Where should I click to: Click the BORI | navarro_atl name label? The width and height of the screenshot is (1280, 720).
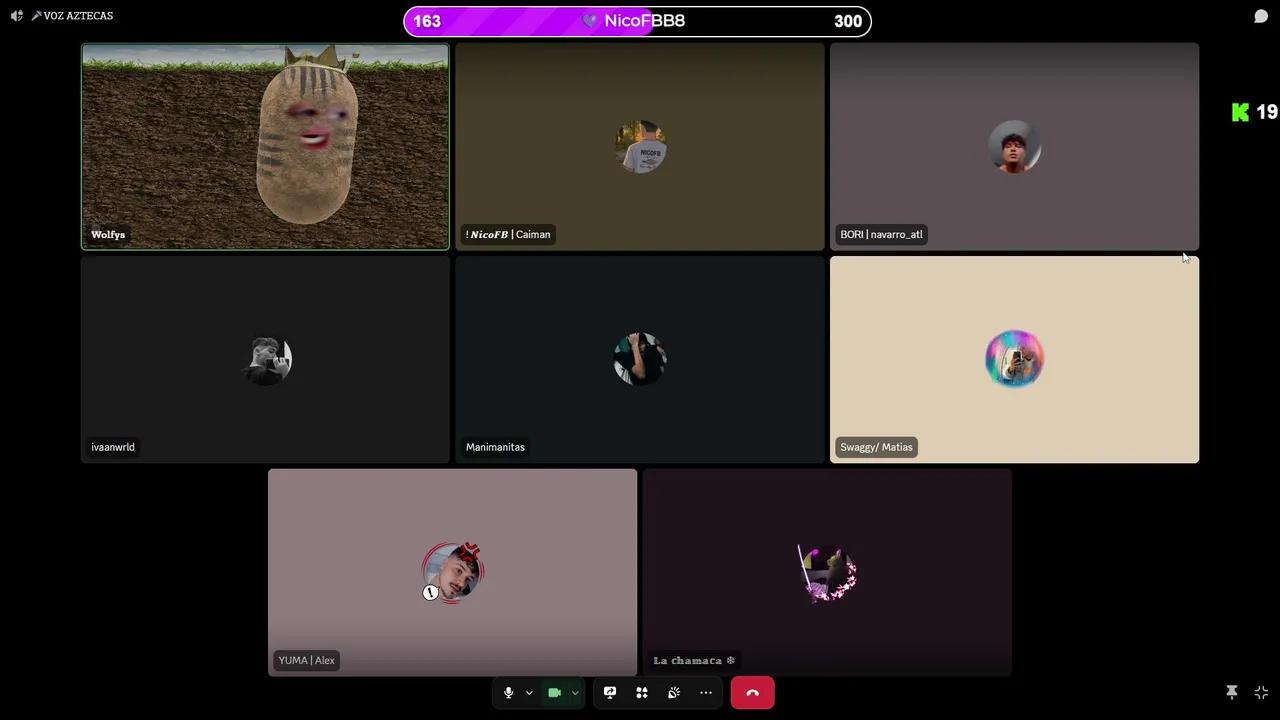[x=881, y=234]
